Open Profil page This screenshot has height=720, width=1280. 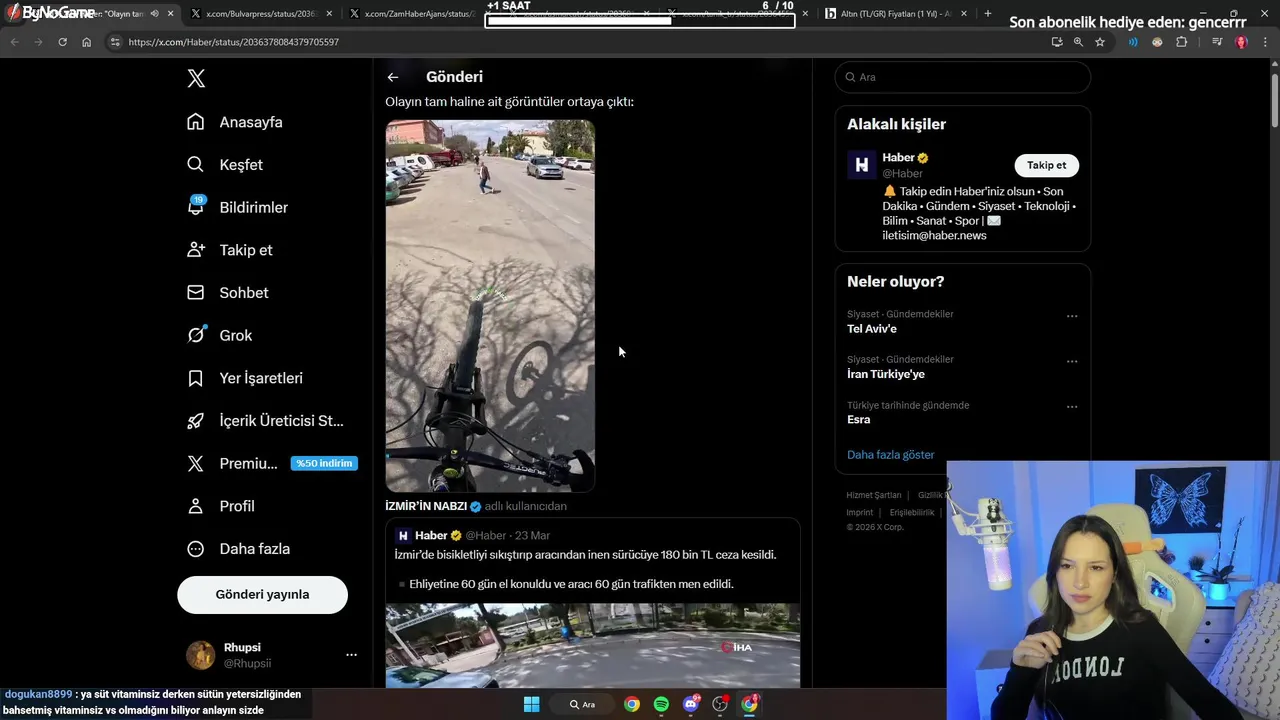[221, 506]
